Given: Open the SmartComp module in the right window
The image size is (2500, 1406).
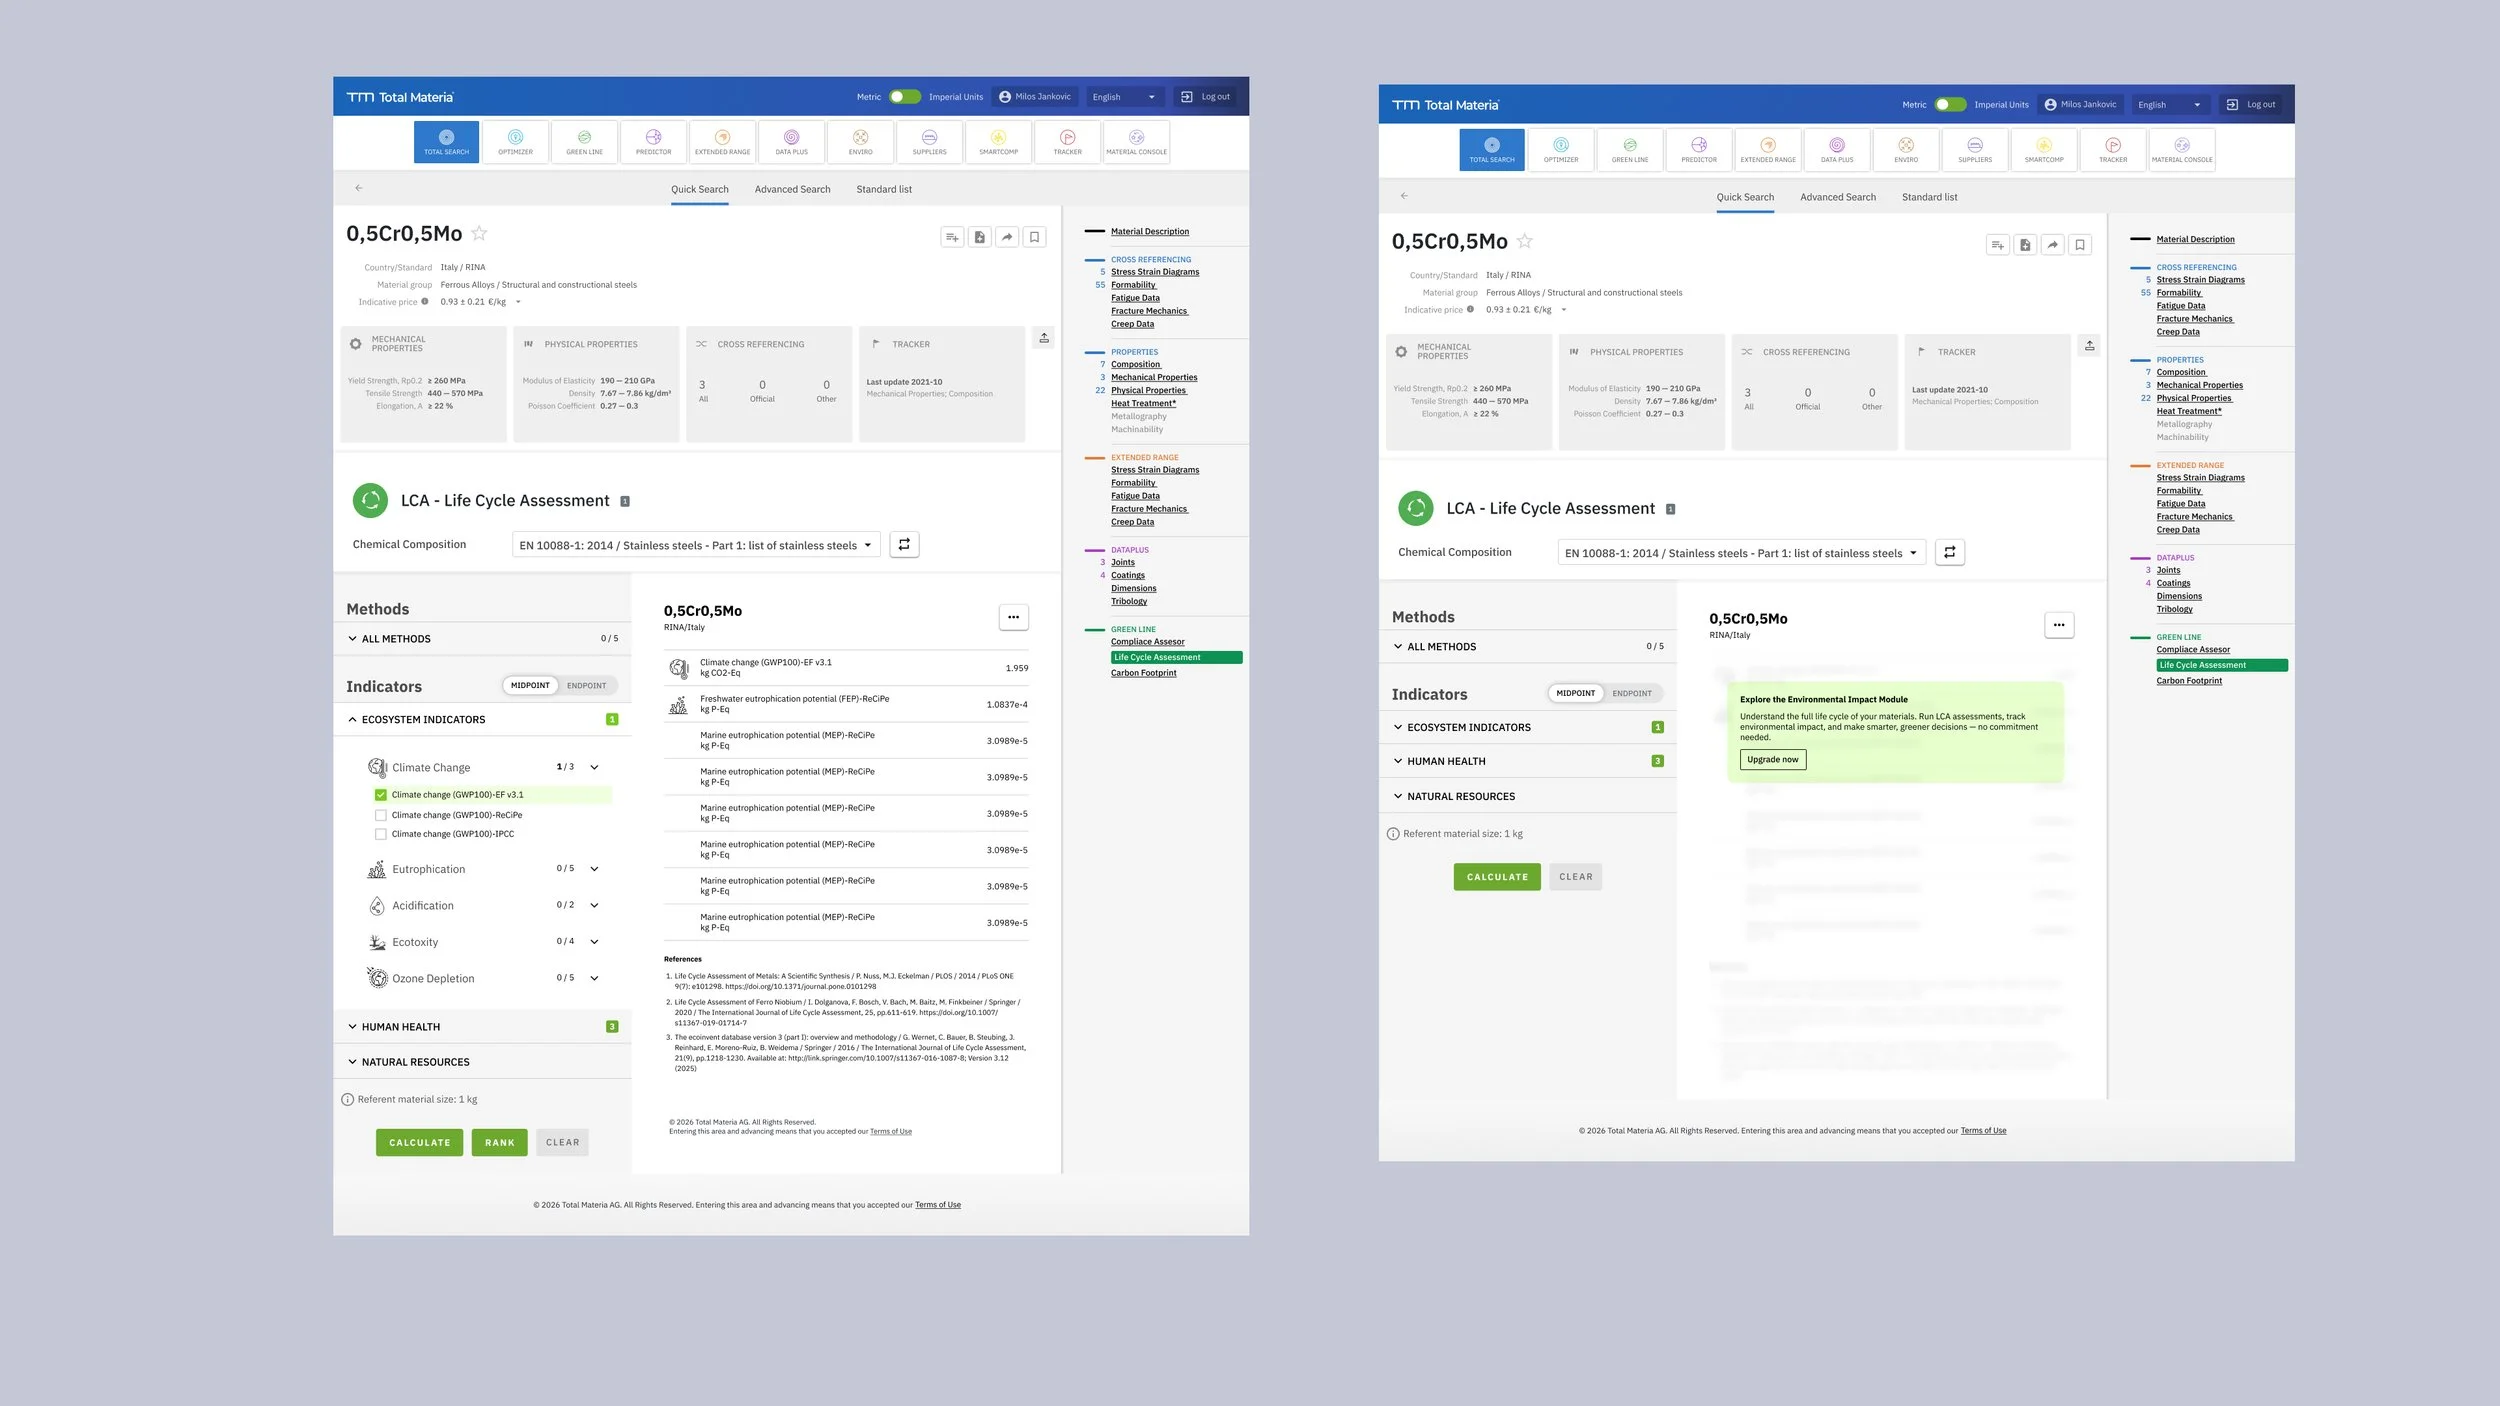Looking at the screenshot, I should [x=2043, y=150].
